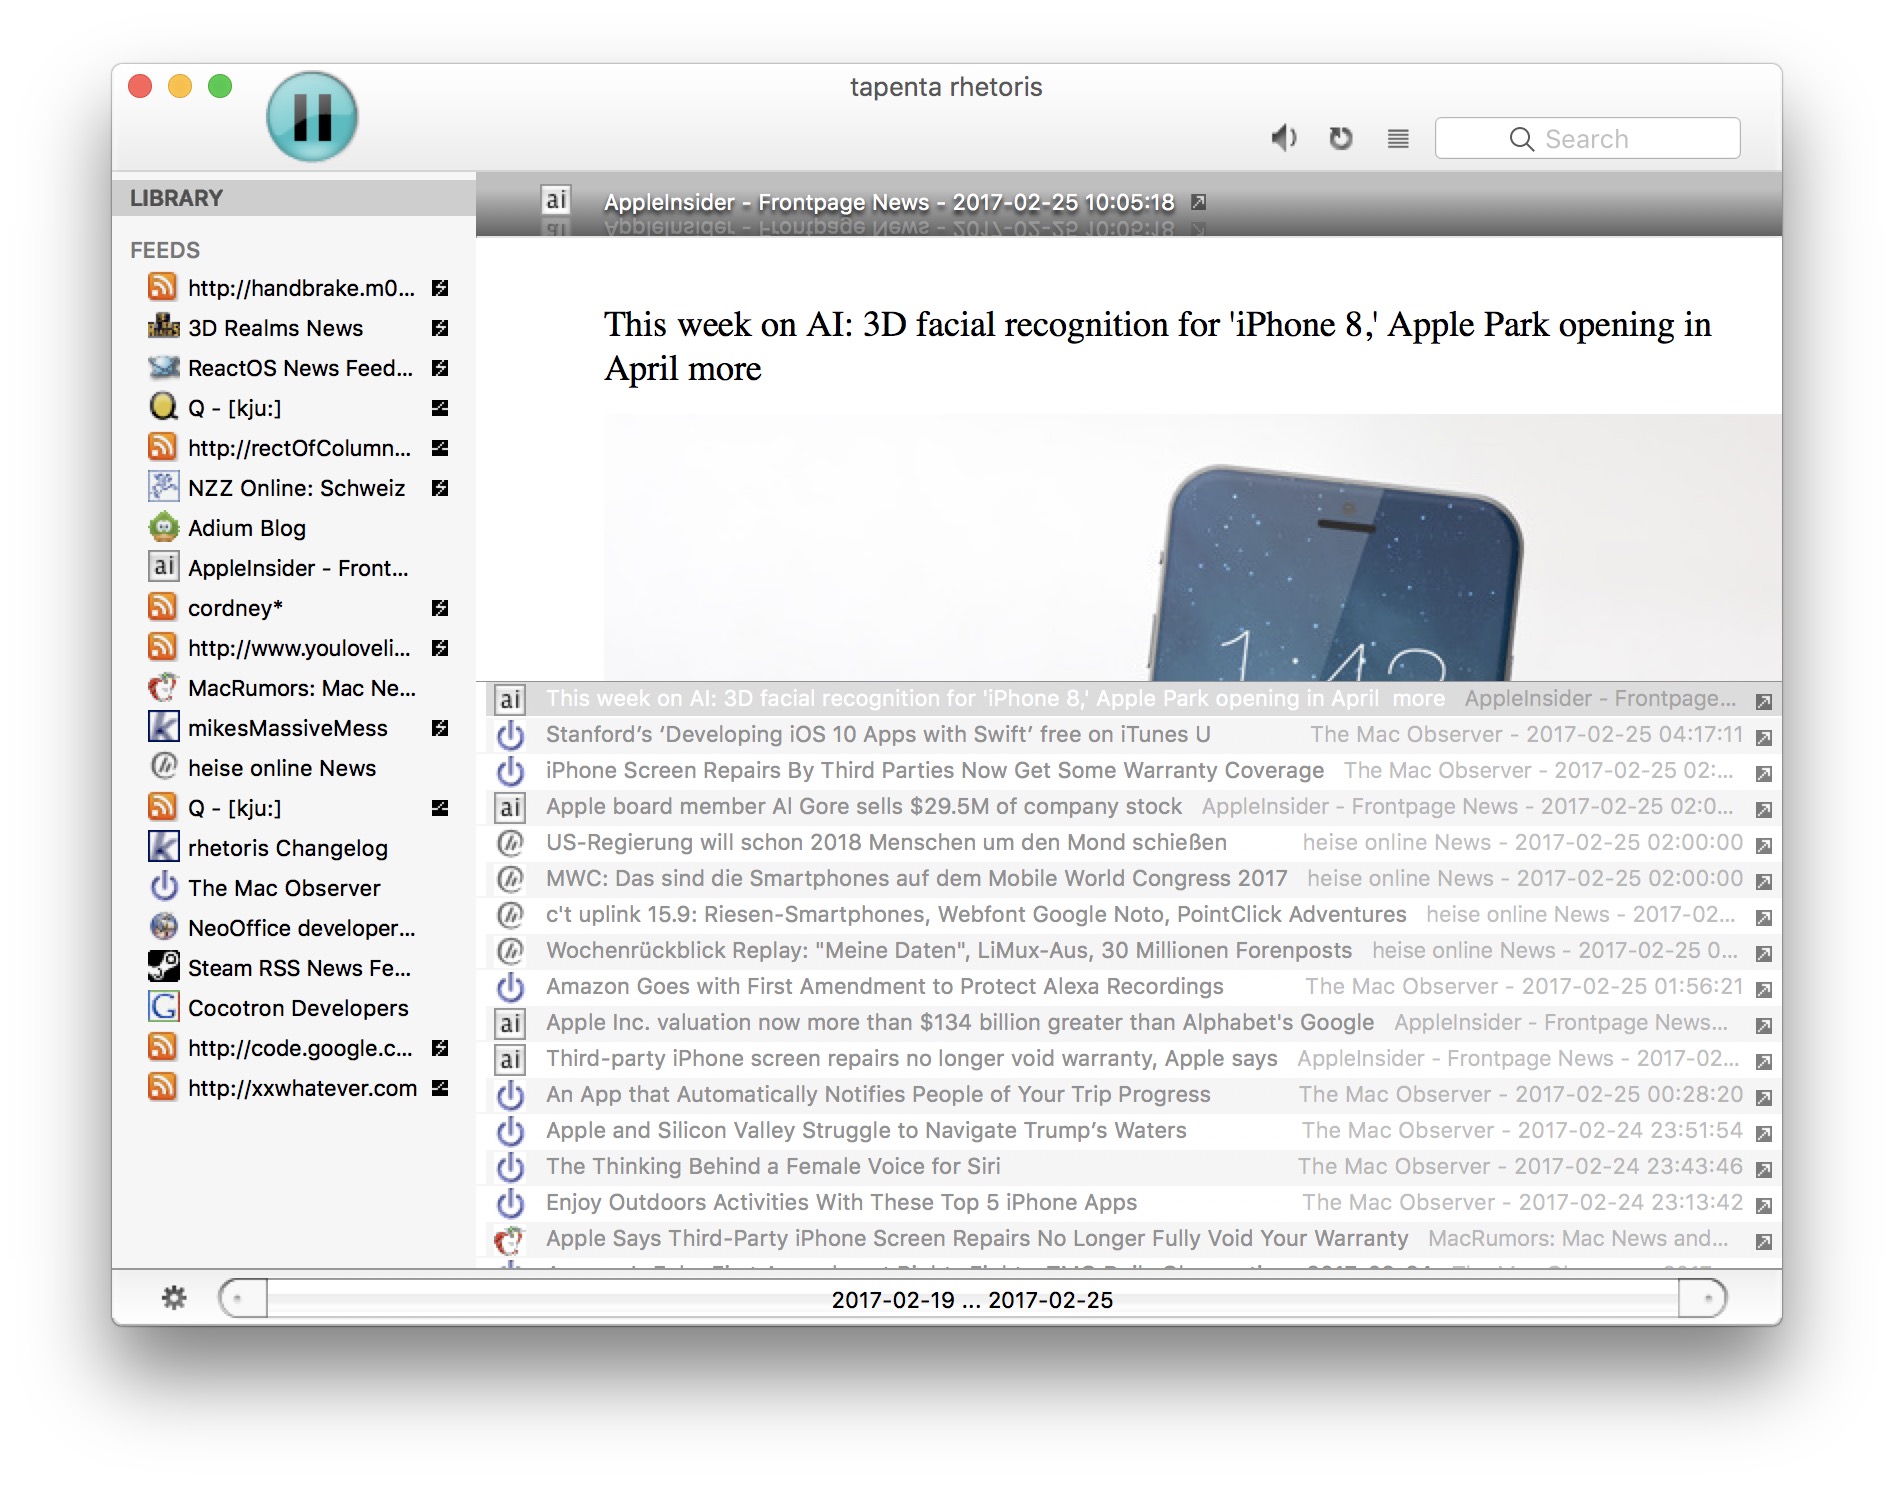Click the AppleInsider icon in article header
The width and height of the screenshot is (1894, 1486).
556,200
